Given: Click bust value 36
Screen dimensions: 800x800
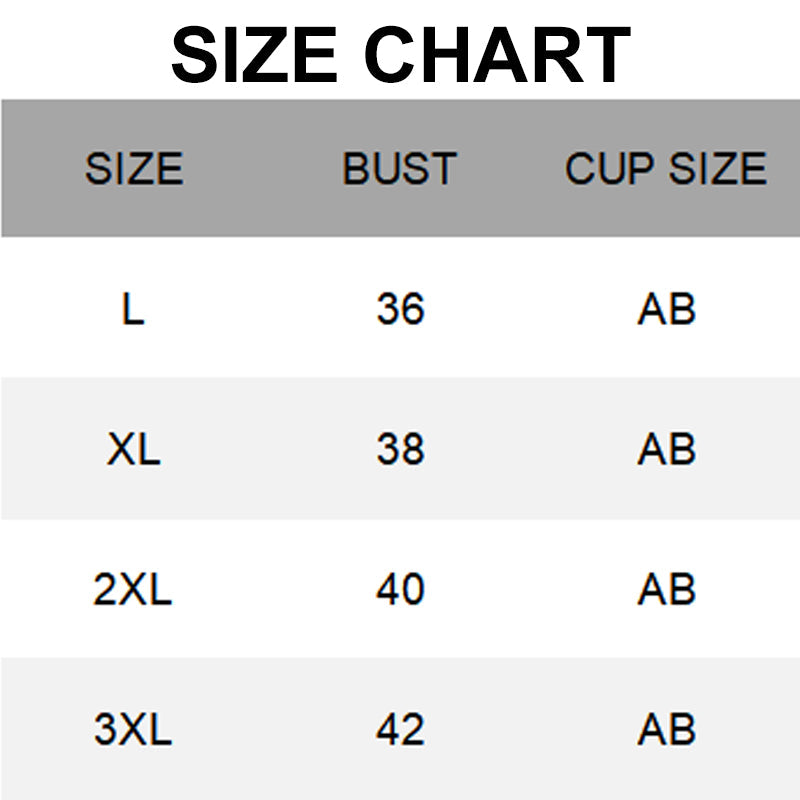Looking at the screenshot, I should pos(400,310).
